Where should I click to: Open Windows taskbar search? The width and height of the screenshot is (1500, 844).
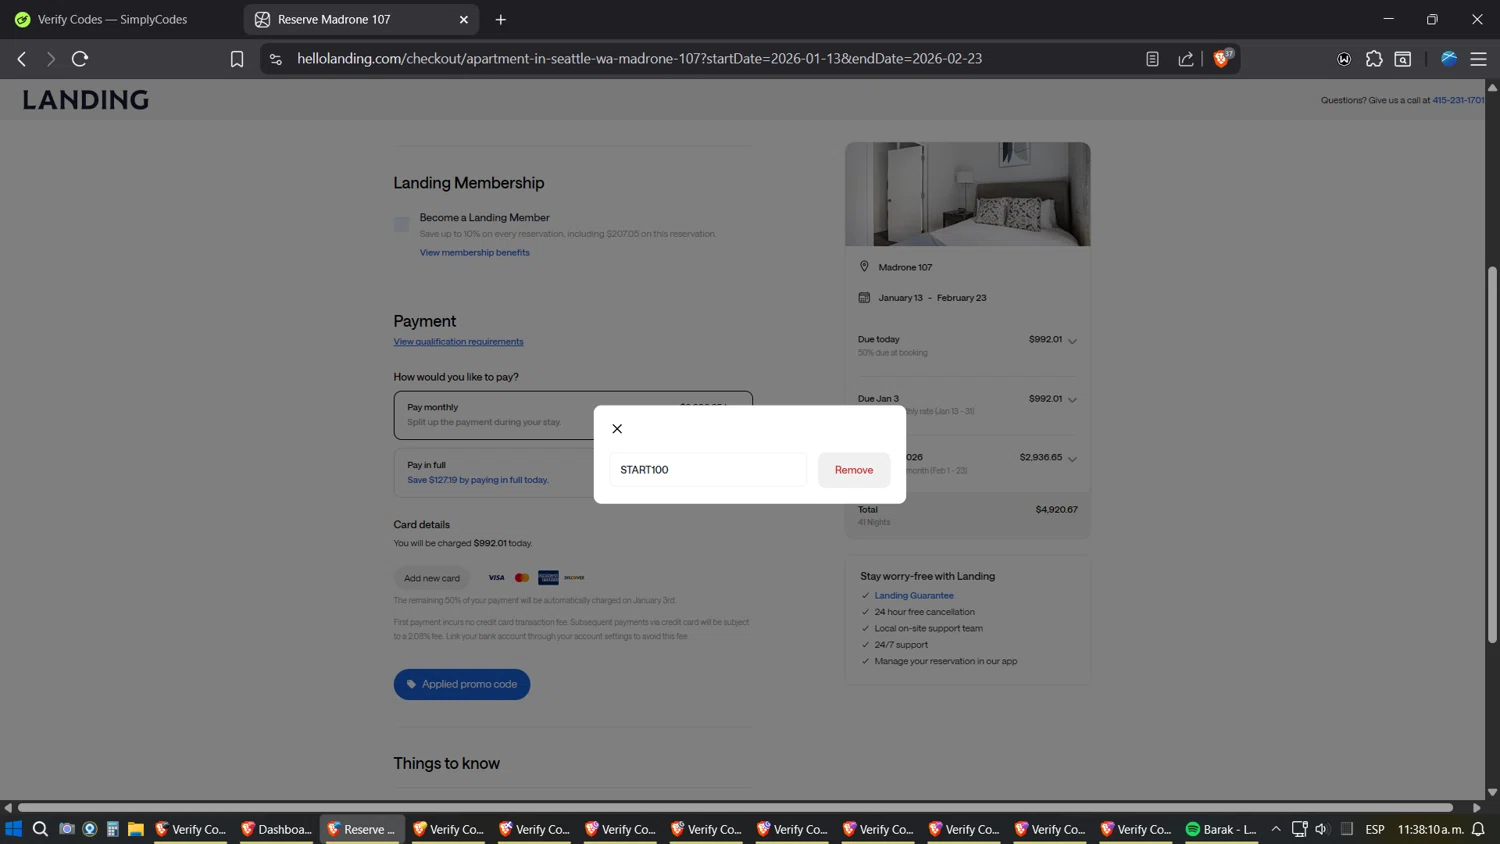[x=40, y=829]
